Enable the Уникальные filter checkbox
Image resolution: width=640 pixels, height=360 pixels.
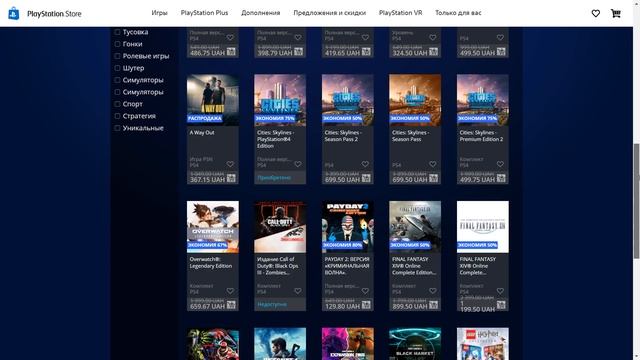click(x=118, y=128)
